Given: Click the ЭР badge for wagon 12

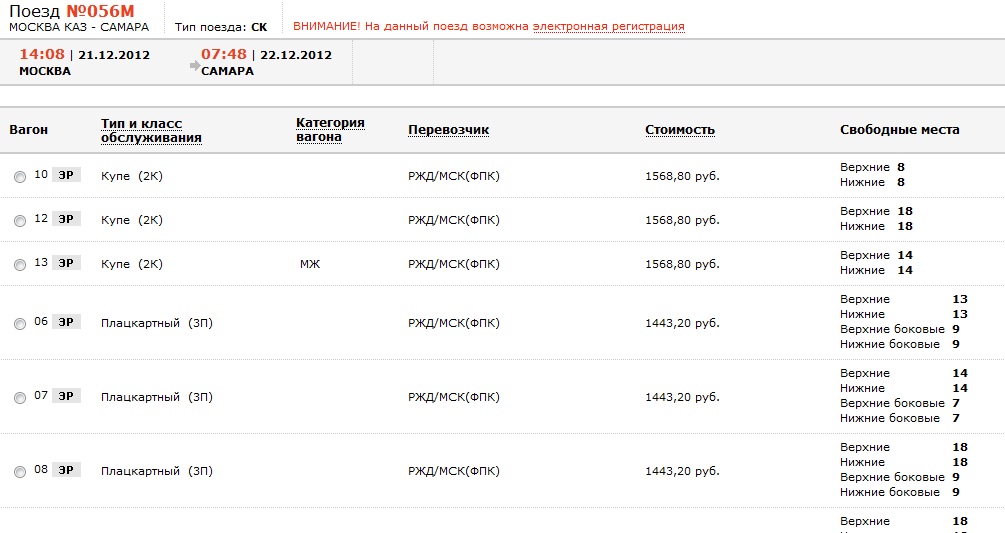Looking at the screenshot, I should (x=66, y=219).
